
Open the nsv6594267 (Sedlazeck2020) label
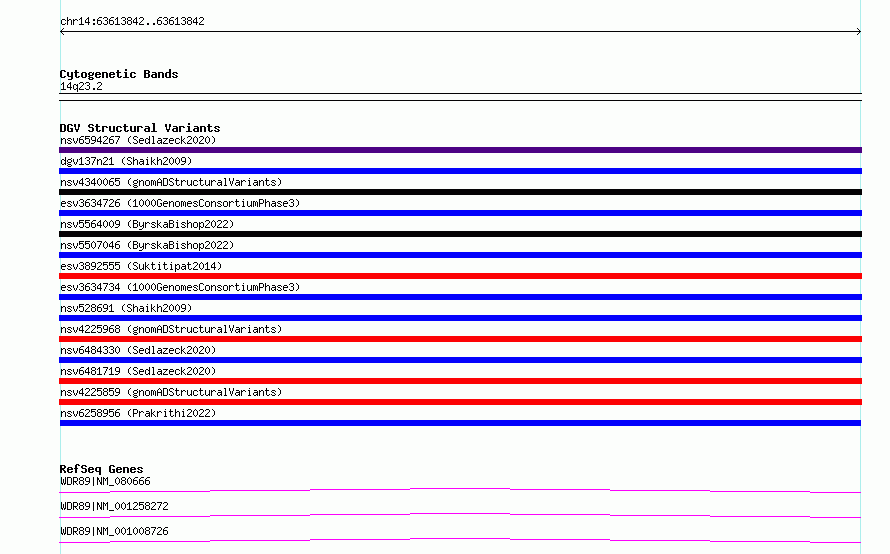(138, 140)
